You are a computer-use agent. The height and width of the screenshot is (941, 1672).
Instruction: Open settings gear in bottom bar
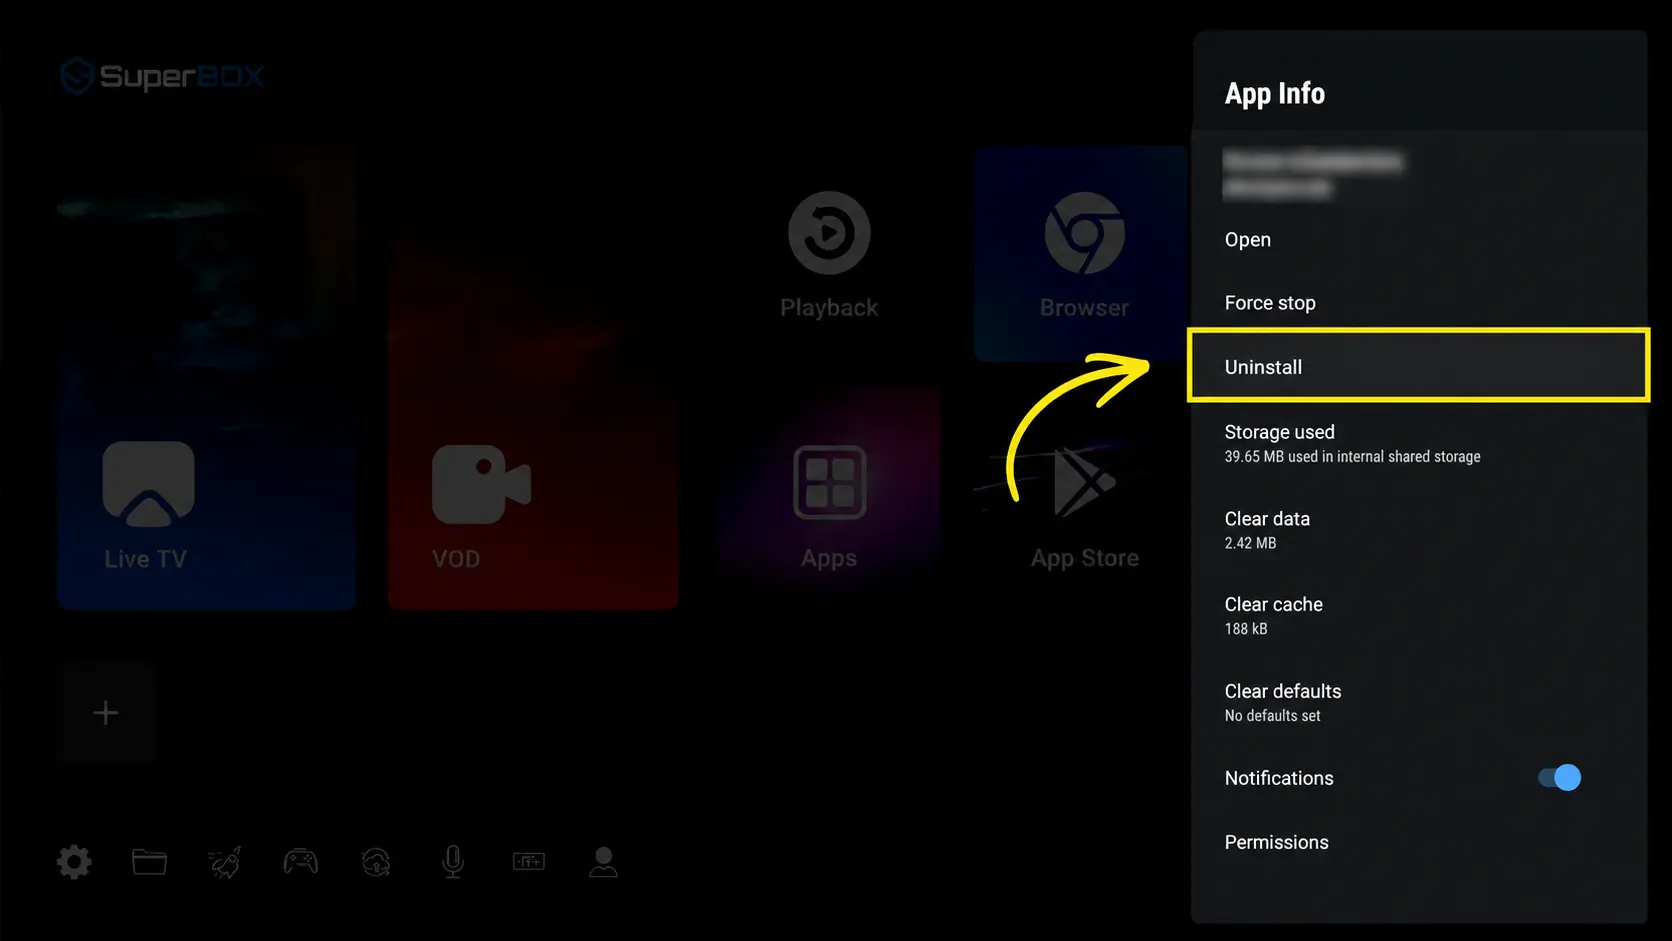[74, 862]
